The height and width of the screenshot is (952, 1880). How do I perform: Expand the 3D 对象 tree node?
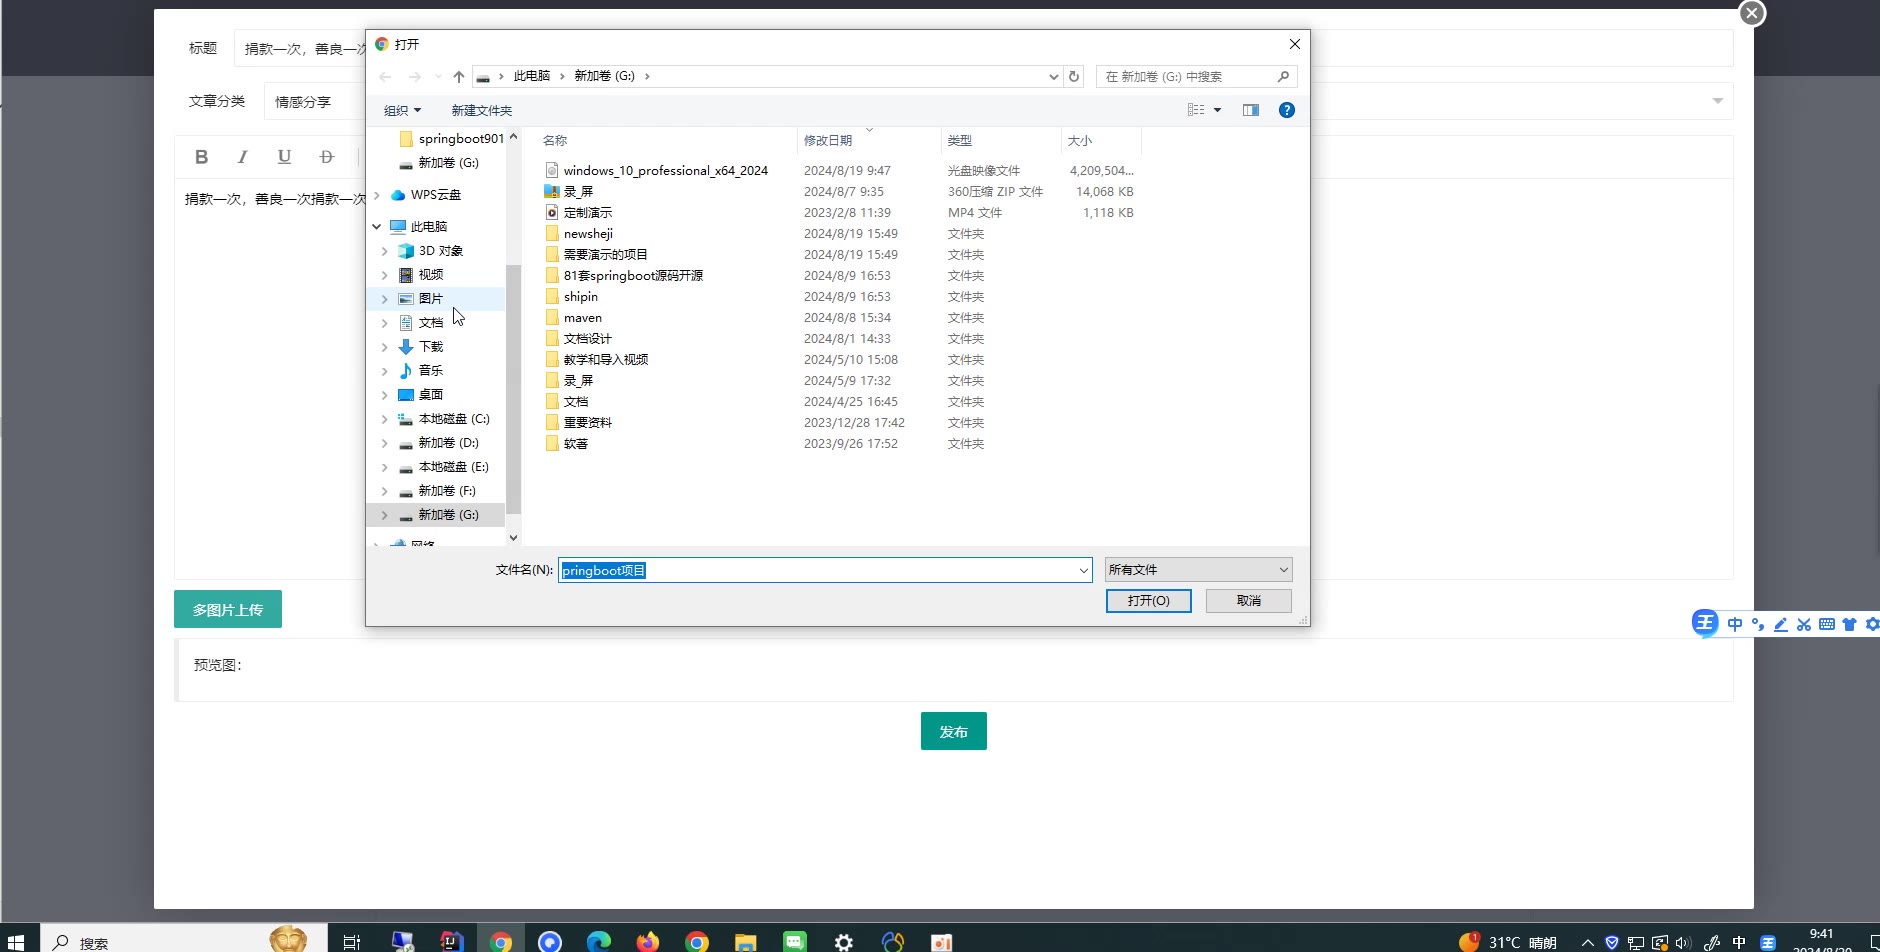[x=385, y=251]
